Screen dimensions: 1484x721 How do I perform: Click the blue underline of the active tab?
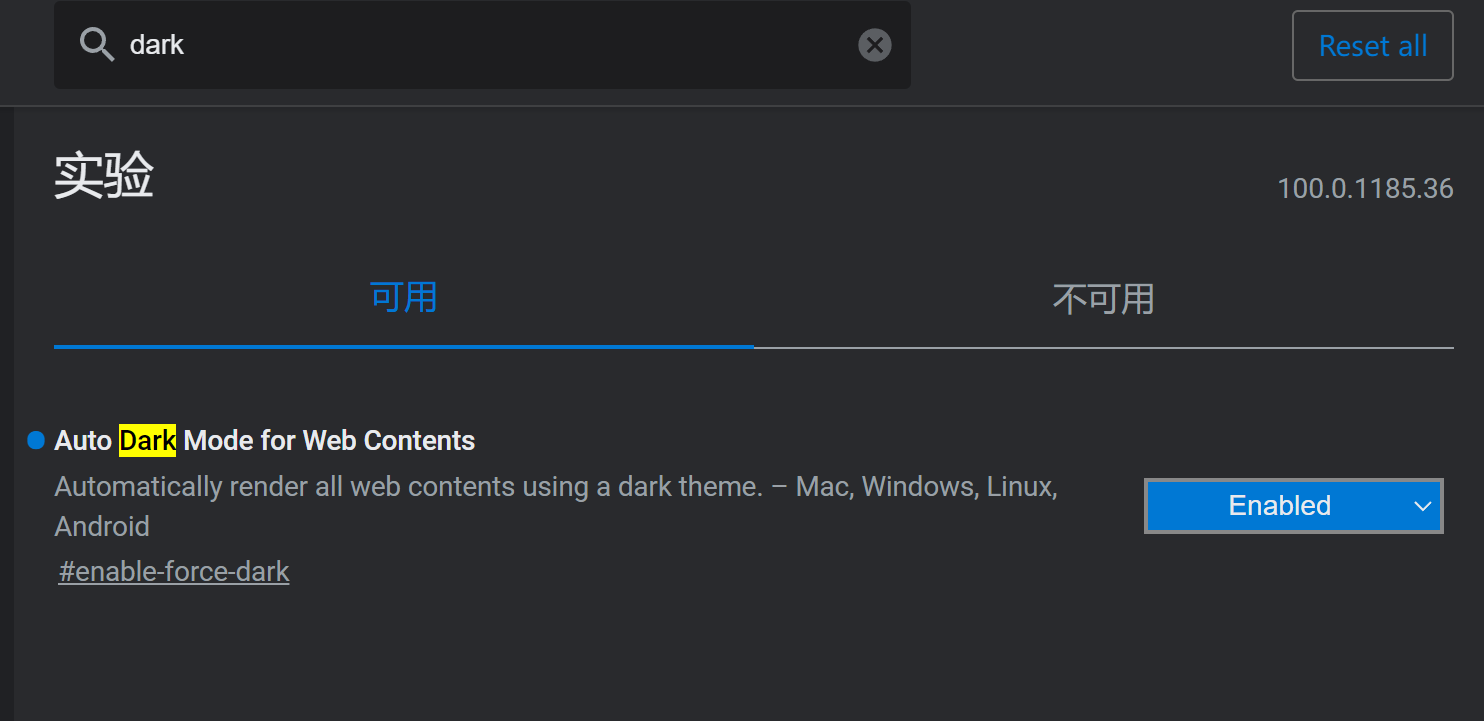(x=403, y=348)
